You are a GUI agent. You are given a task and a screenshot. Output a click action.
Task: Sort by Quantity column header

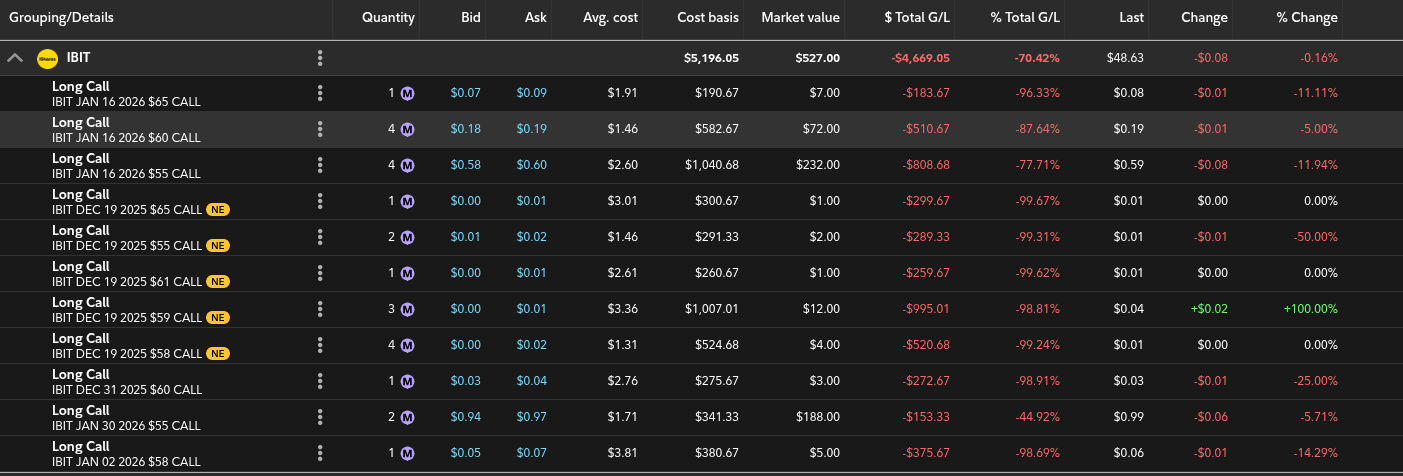[x=388, y=18]
